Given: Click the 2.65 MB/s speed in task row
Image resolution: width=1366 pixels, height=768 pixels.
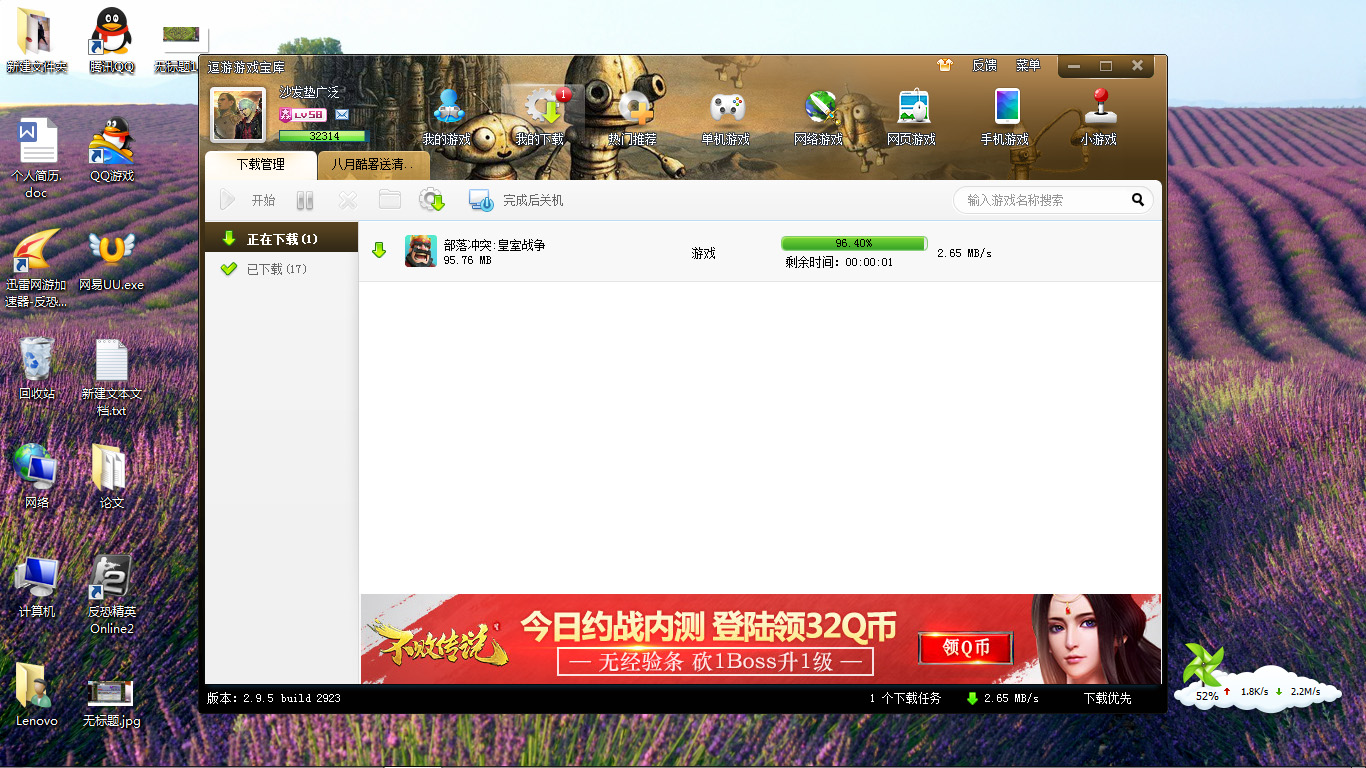Looking at the screenshot, I should tap(964, 254).
